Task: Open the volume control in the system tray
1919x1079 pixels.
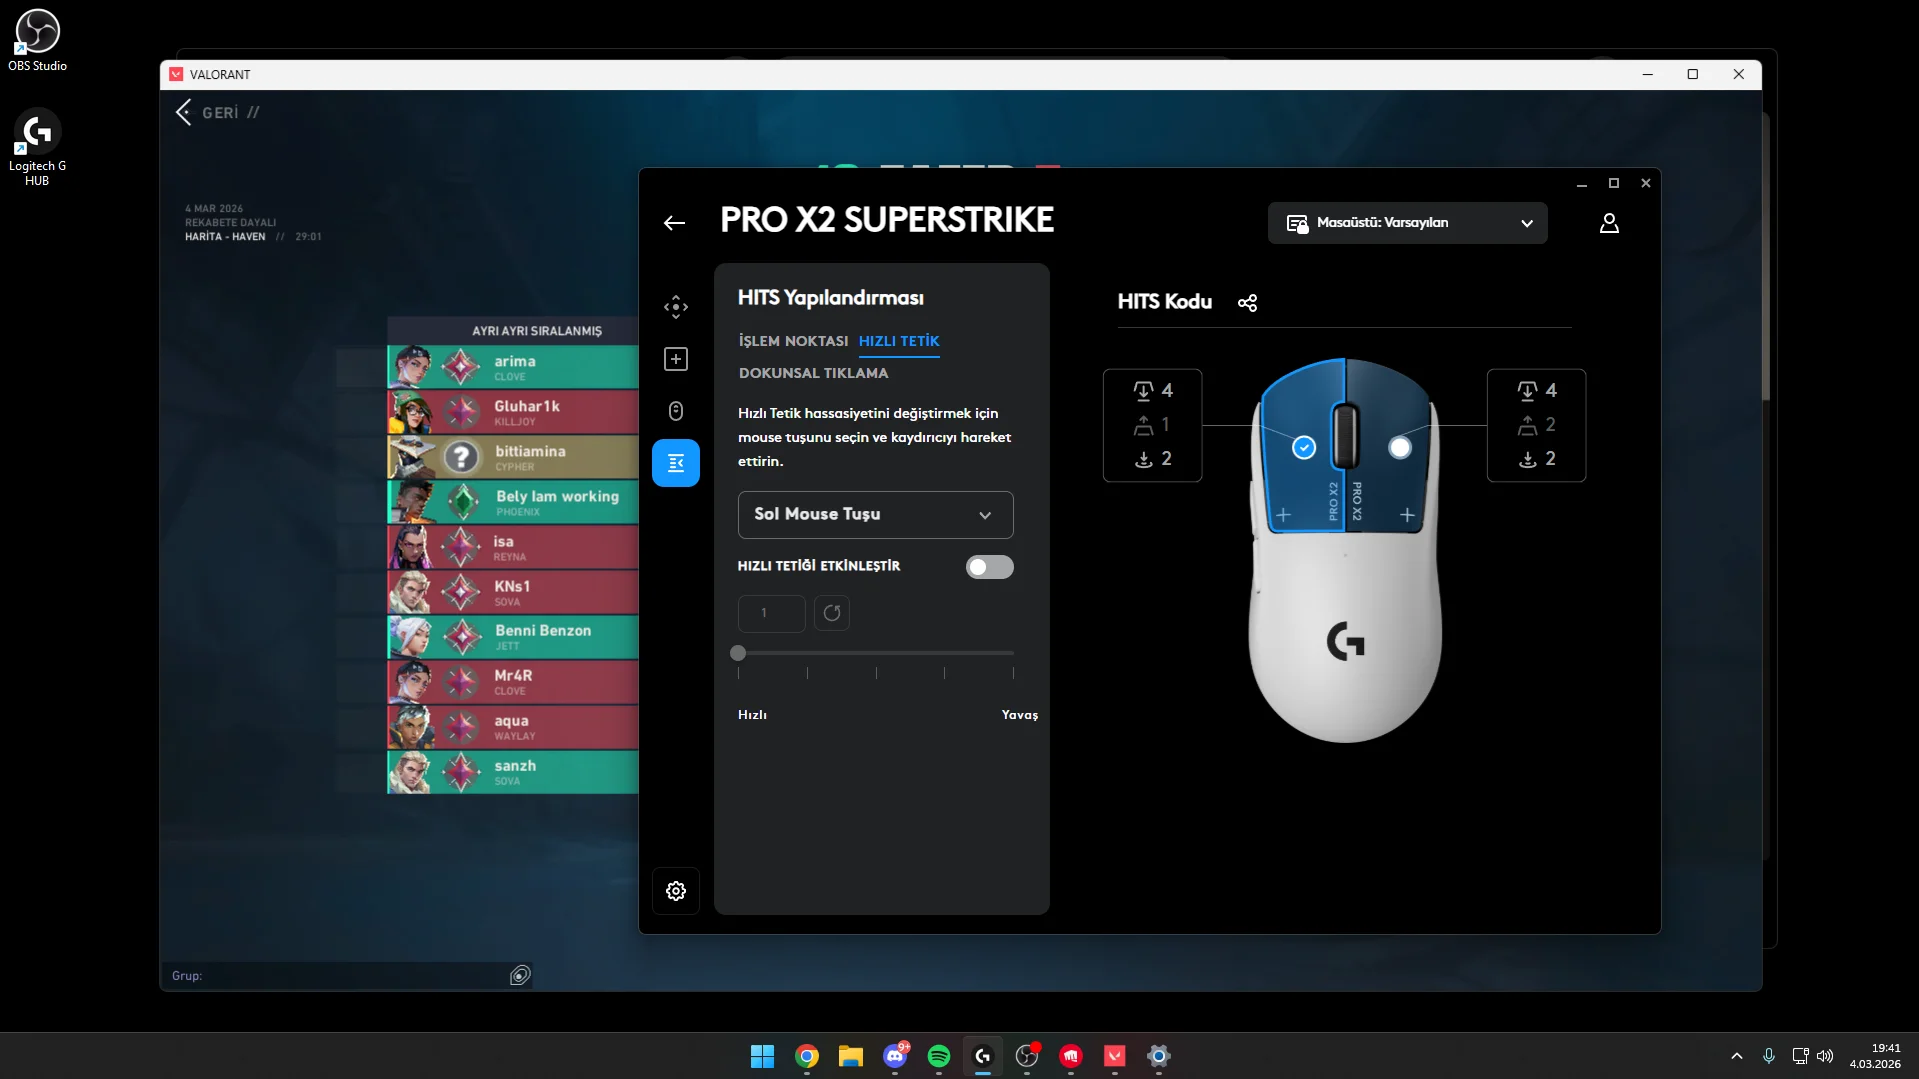Action: point(1825,1056)
